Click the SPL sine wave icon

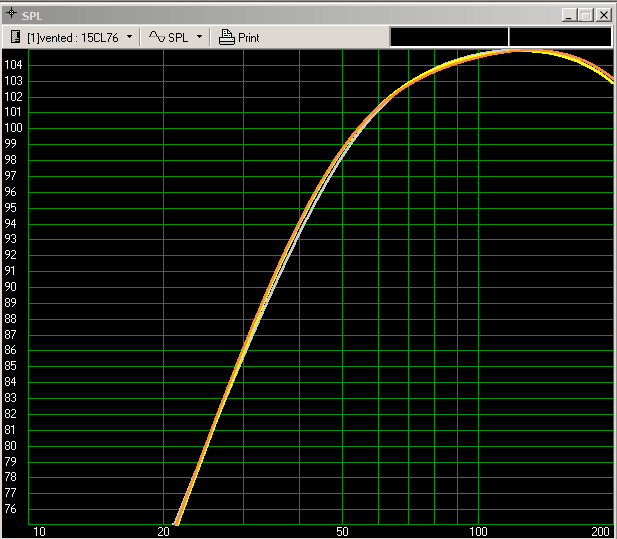(x=157, y=37)
